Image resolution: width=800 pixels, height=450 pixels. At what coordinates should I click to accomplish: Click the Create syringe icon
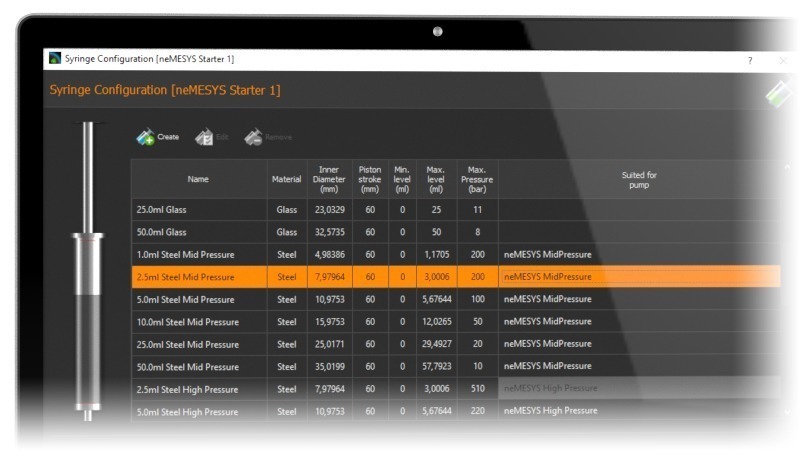click(x=146, y=137)
